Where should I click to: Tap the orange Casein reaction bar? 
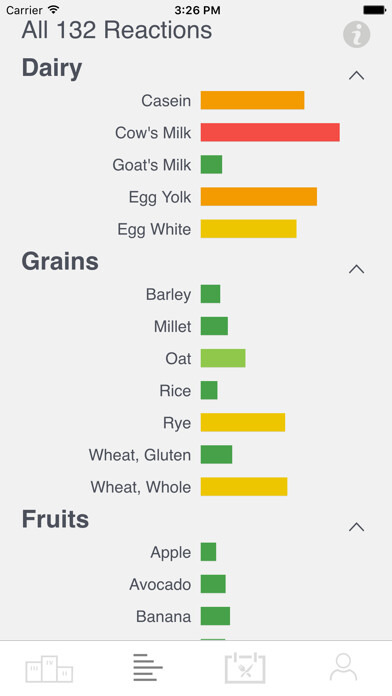tap(252, 100)
